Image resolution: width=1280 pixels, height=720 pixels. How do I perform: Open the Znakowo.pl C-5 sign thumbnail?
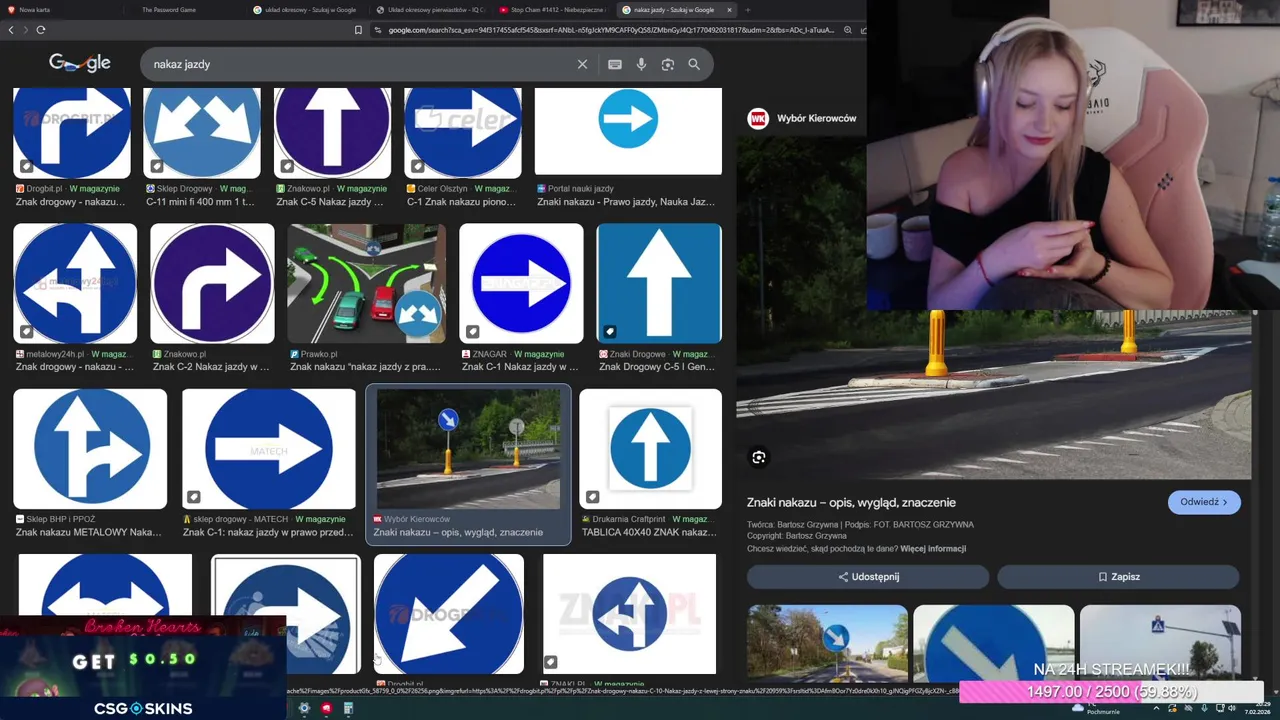333,132
